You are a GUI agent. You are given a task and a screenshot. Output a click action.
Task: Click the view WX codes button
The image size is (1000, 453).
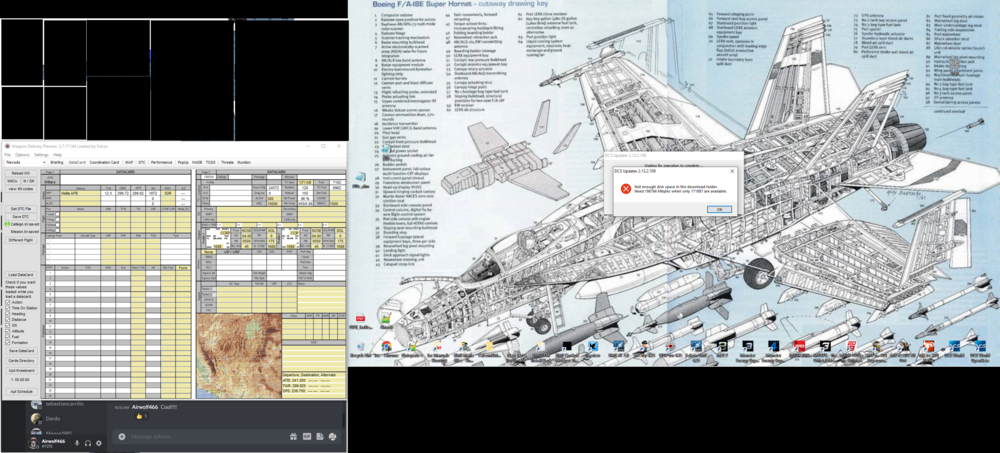[x=20, y=189]
